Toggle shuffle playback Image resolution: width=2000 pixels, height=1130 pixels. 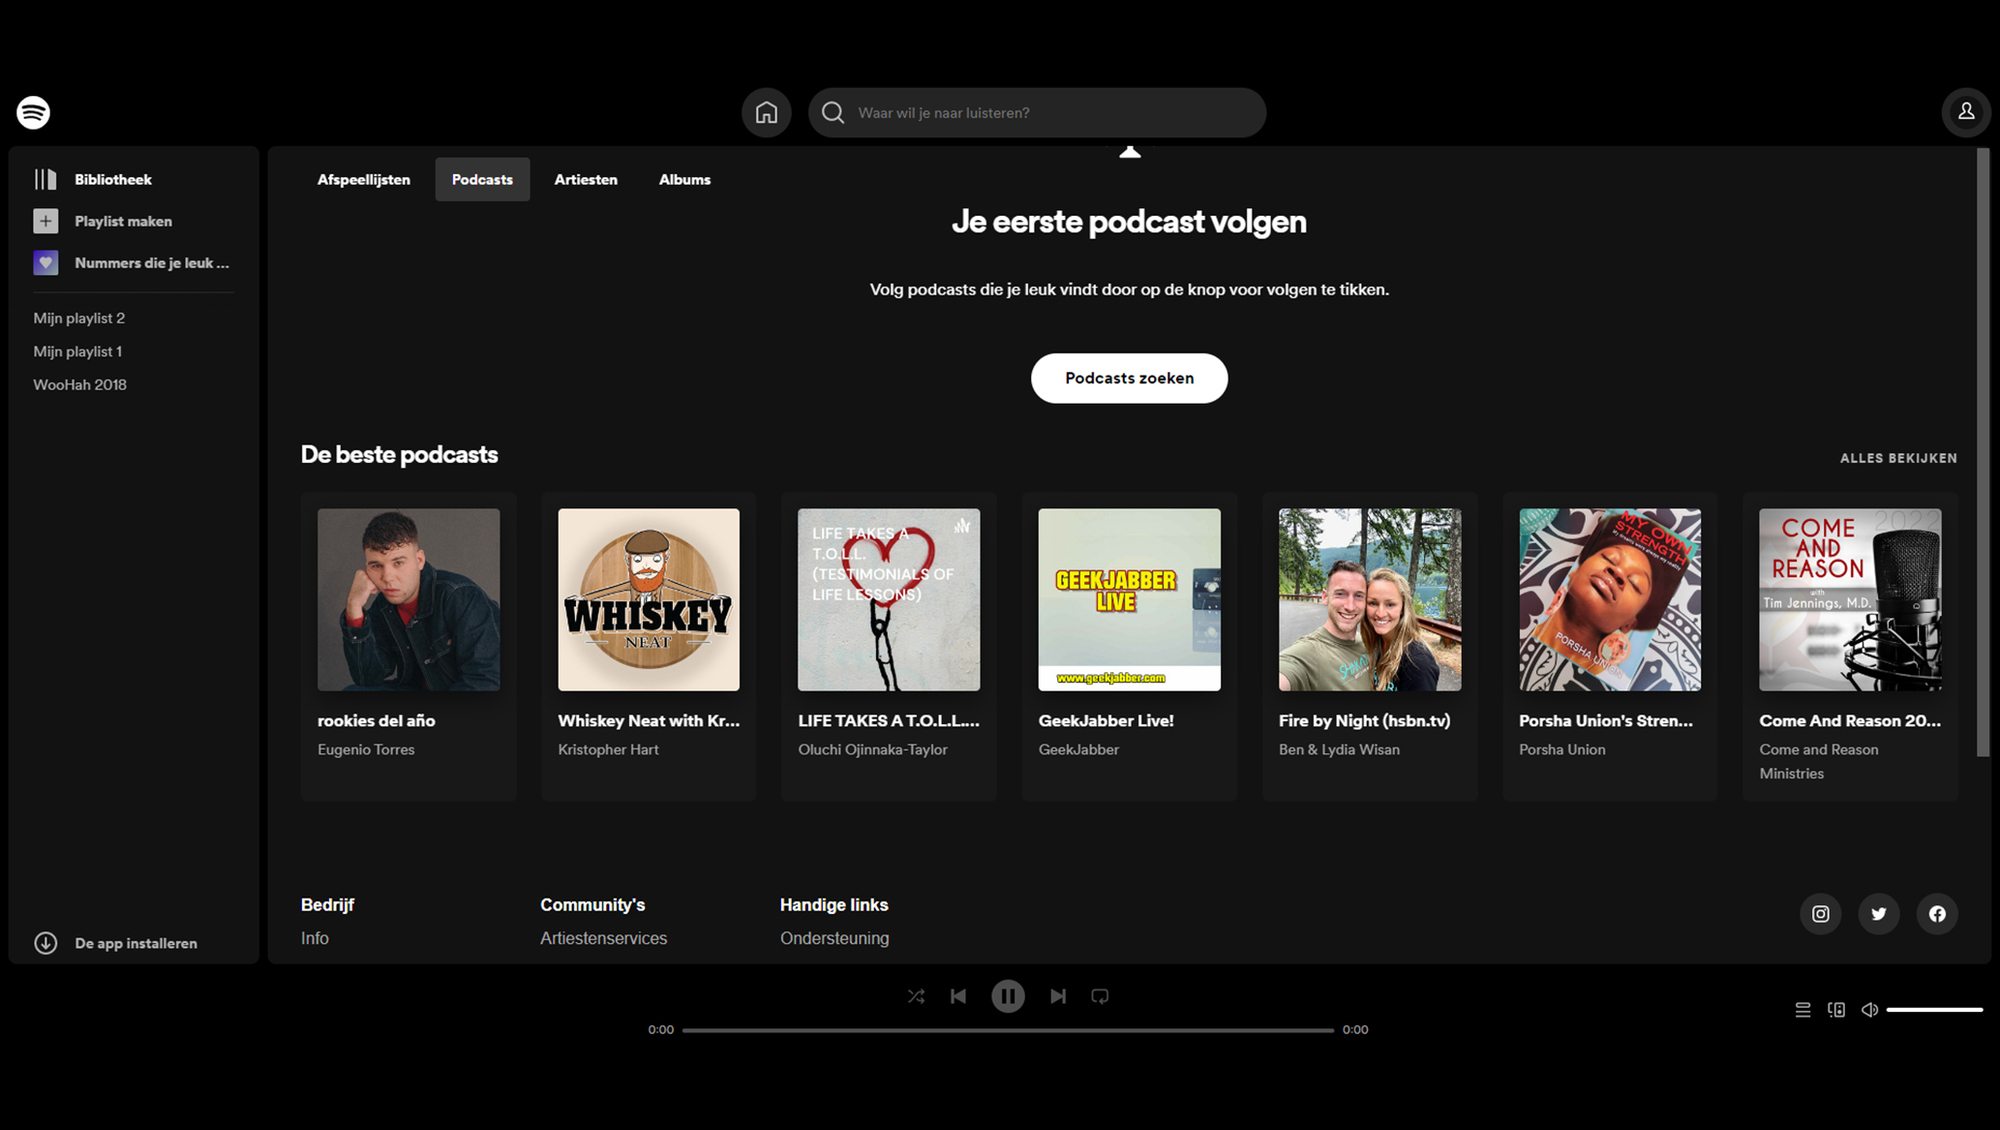(x=916, y=996)
